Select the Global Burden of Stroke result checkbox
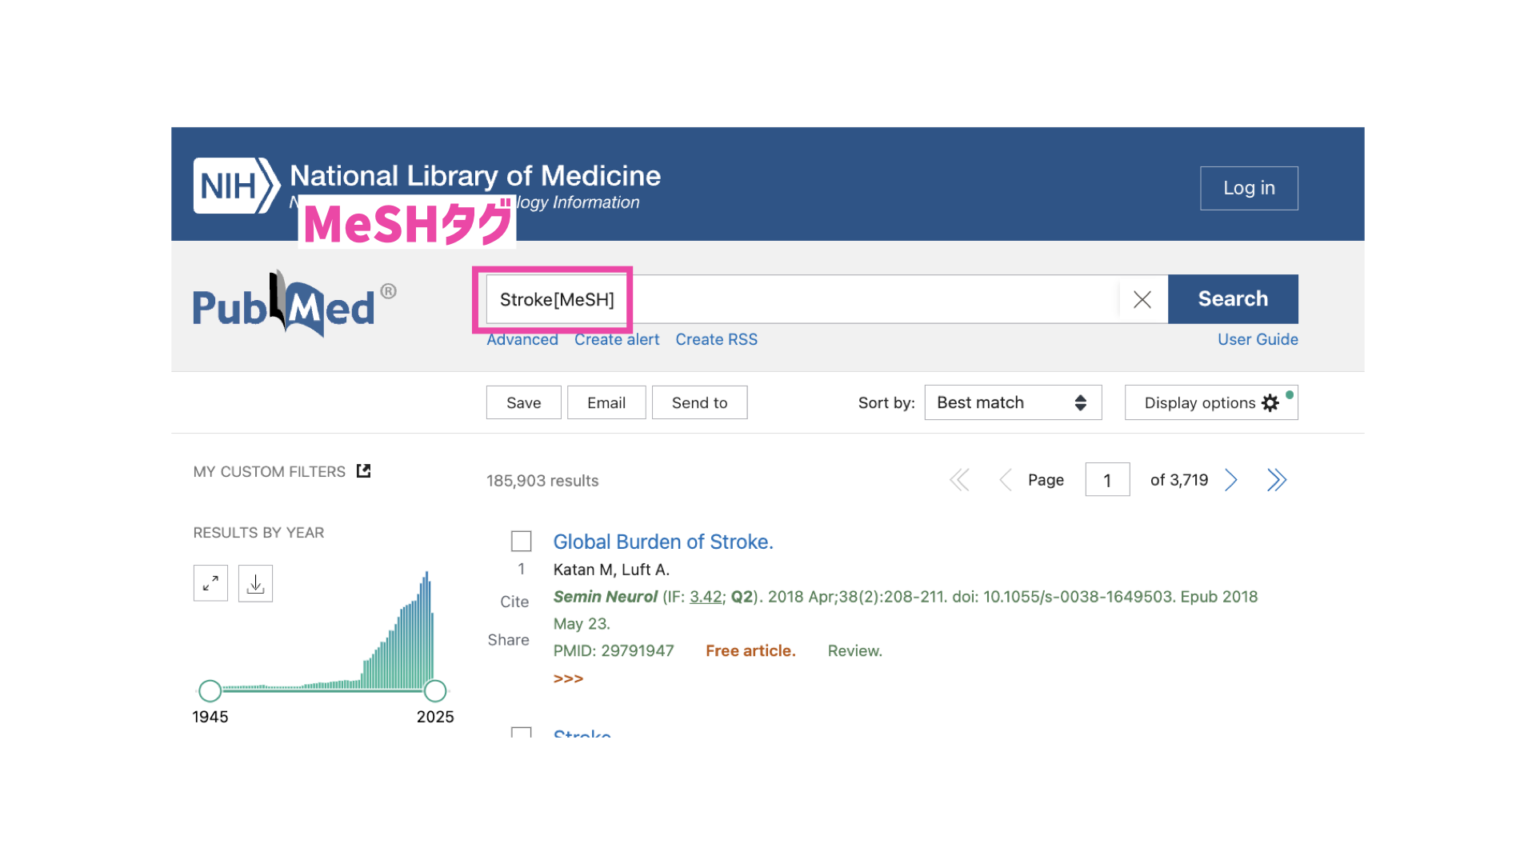This screenshot has width=1536, height=864. pos(521,541)
